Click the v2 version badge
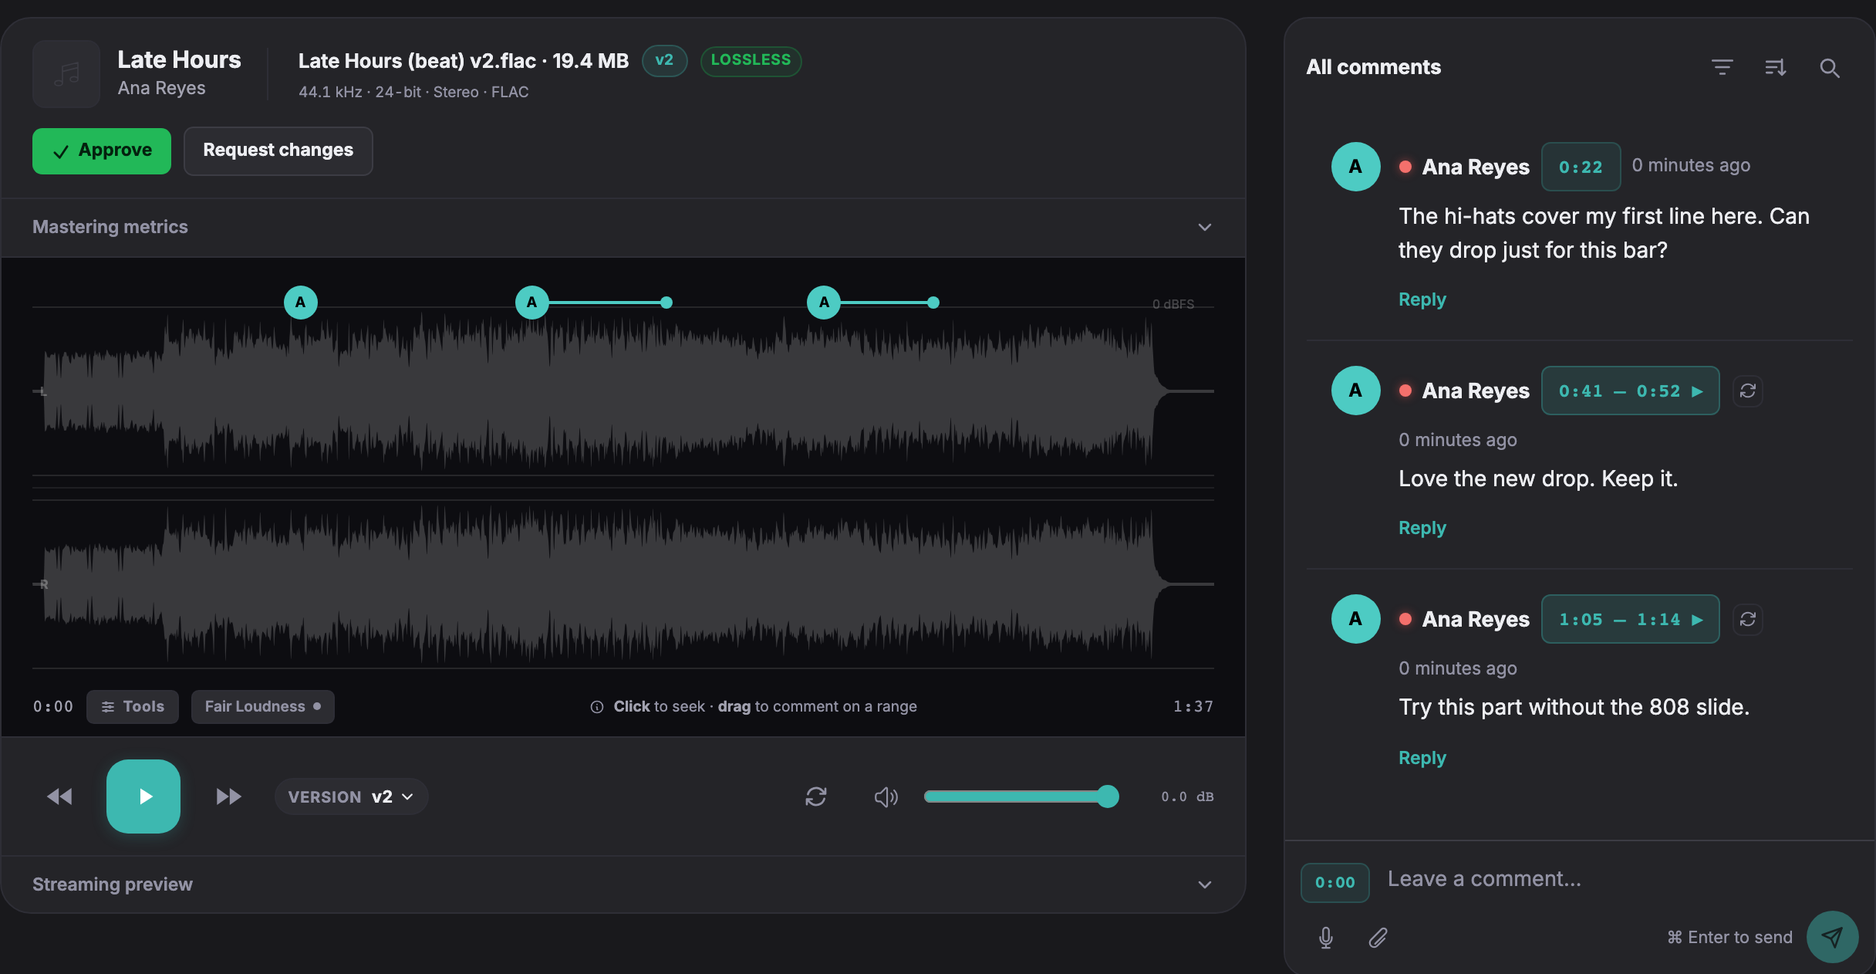The height and width of the screenshot is (974, 1876). coord(664,60)
